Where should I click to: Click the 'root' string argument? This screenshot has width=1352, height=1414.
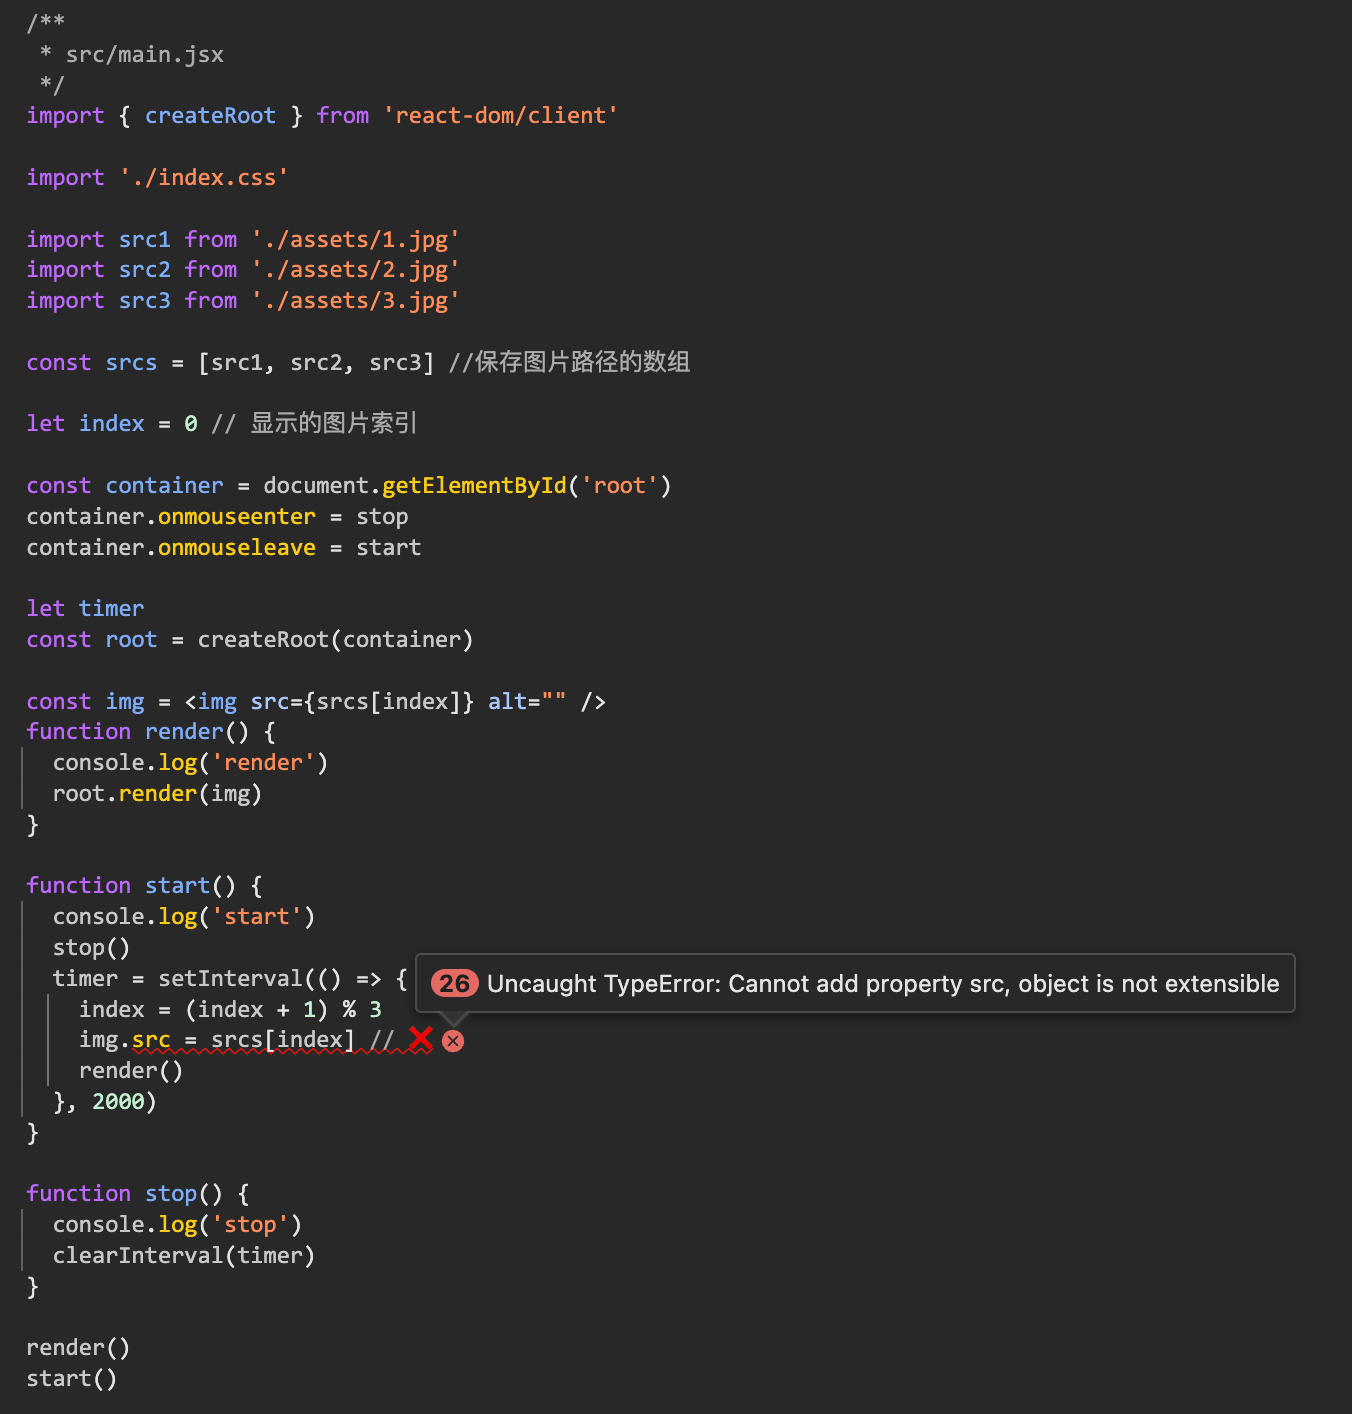(619, 486)
